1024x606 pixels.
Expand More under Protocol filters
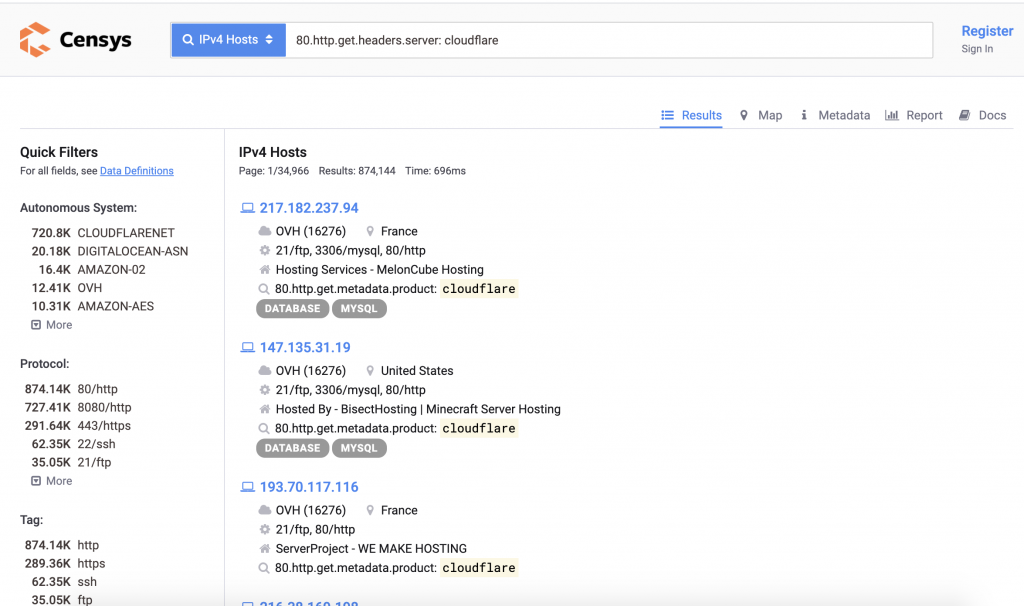tap(52, 481)
